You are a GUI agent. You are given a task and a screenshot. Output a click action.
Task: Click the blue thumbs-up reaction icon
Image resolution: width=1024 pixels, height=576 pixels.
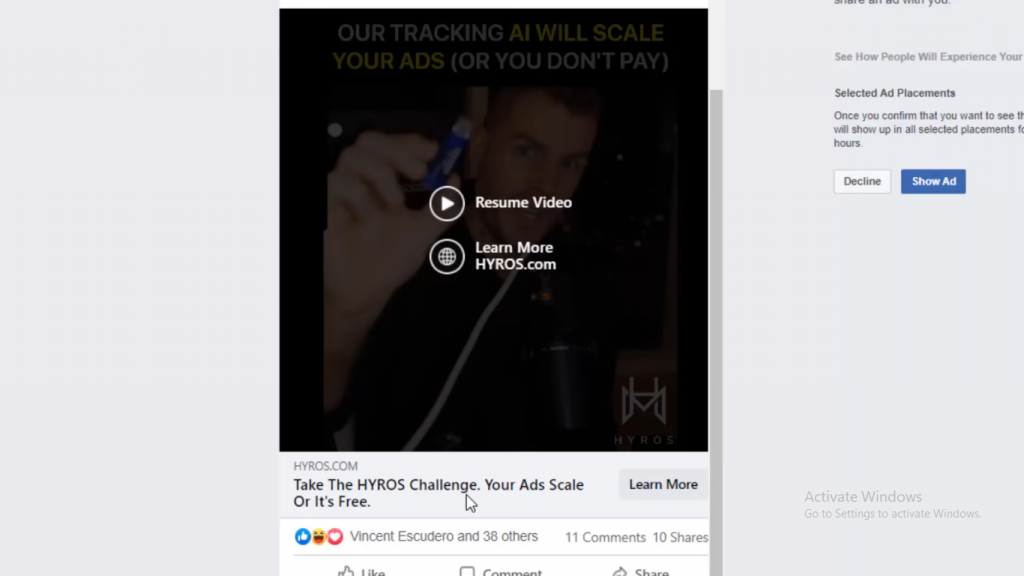tap(302, 536)
